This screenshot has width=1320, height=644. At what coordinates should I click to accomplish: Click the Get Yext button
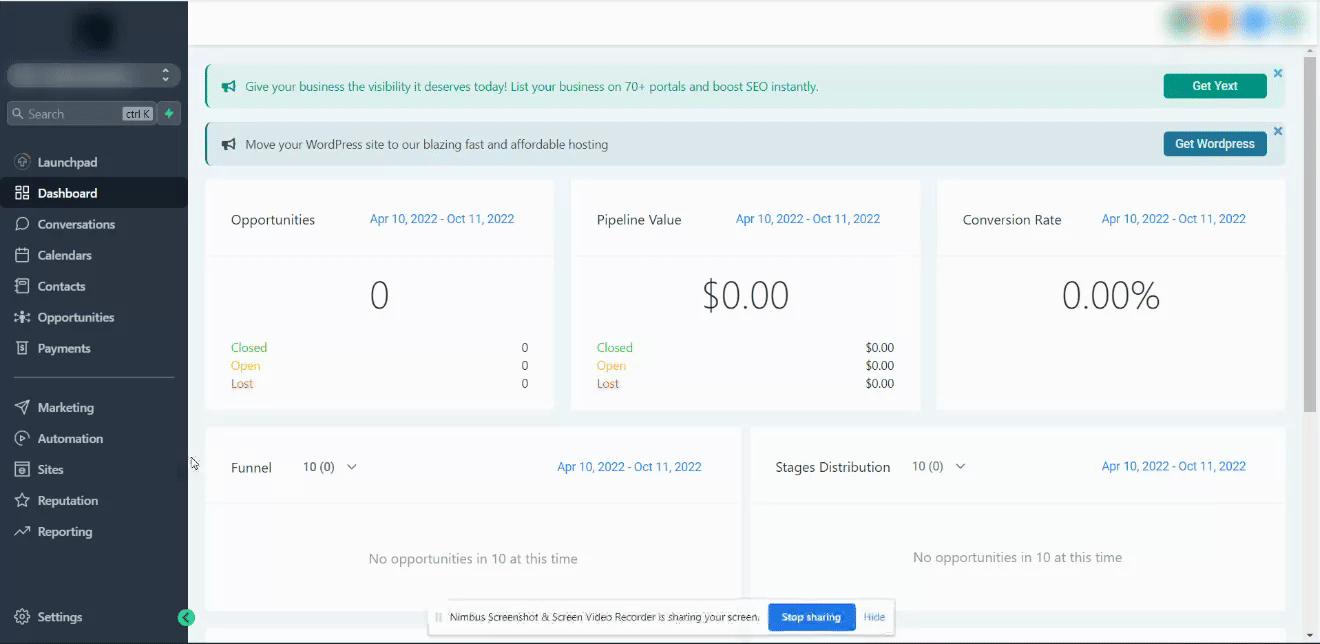point(1215,86)
